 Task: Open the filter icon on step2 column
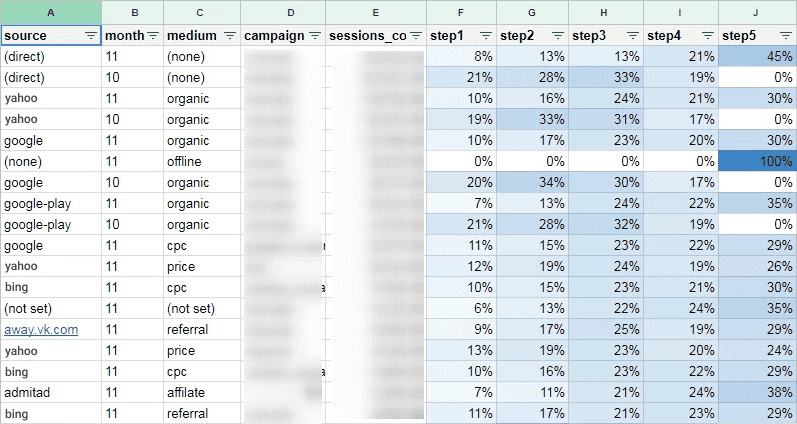[x=558, y=36]
